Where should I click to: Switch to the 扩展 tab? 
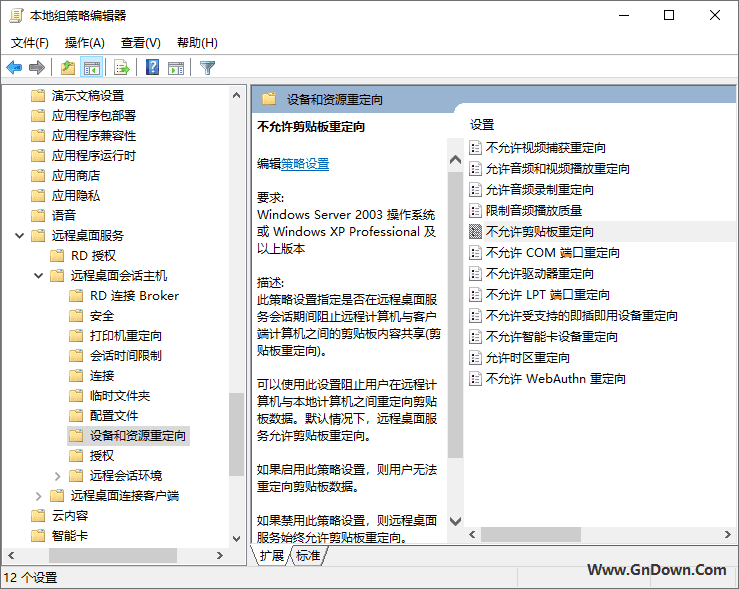[271, 556]
